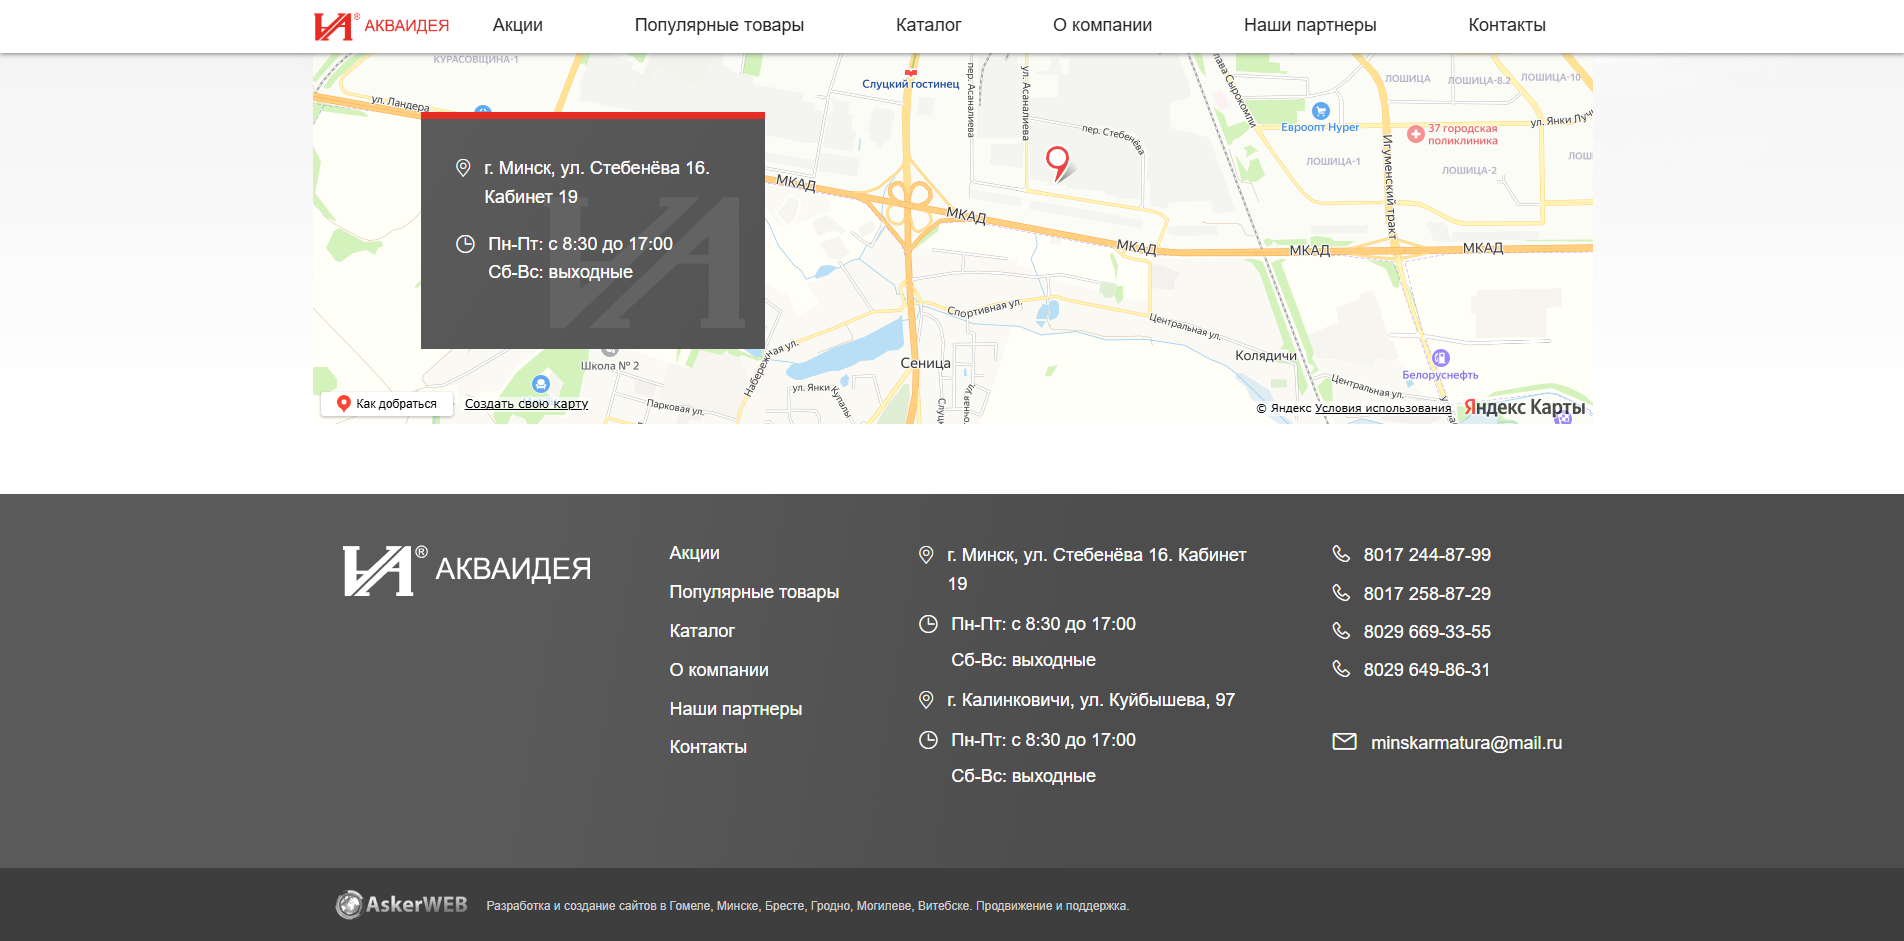
Task: Go to Популярные товары in the top navigation
Action: point(719,25)
